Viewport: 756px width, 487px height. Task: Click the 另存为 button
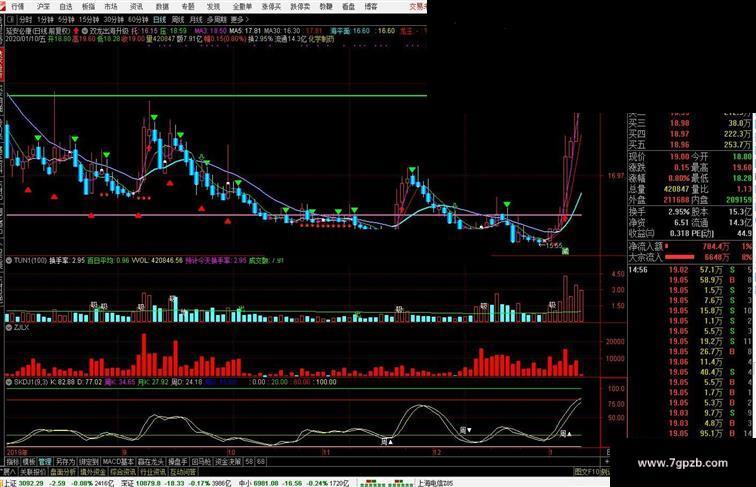coord(65,462)
